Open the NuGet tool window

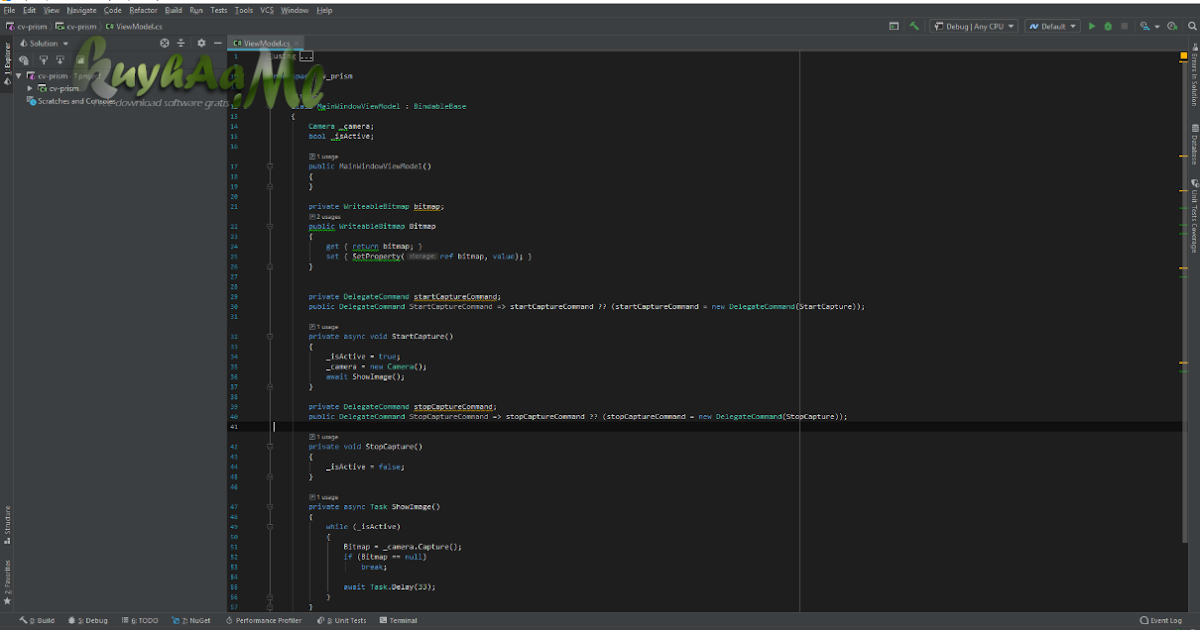[192, 621]
